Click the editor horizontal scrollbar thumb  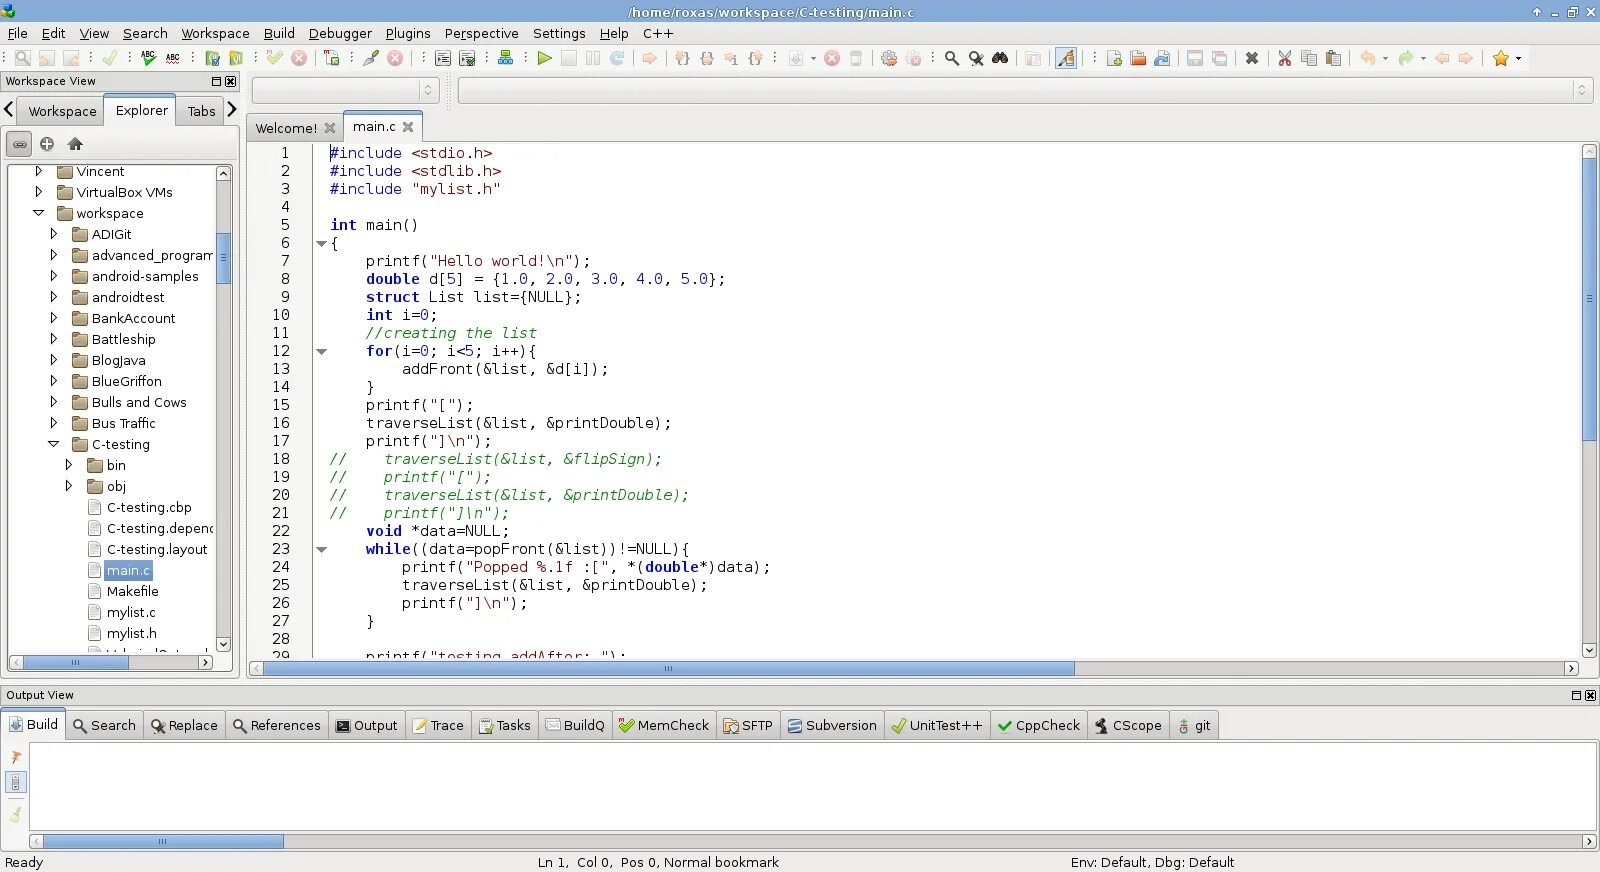pyautogui.click(x=668, y=668)
